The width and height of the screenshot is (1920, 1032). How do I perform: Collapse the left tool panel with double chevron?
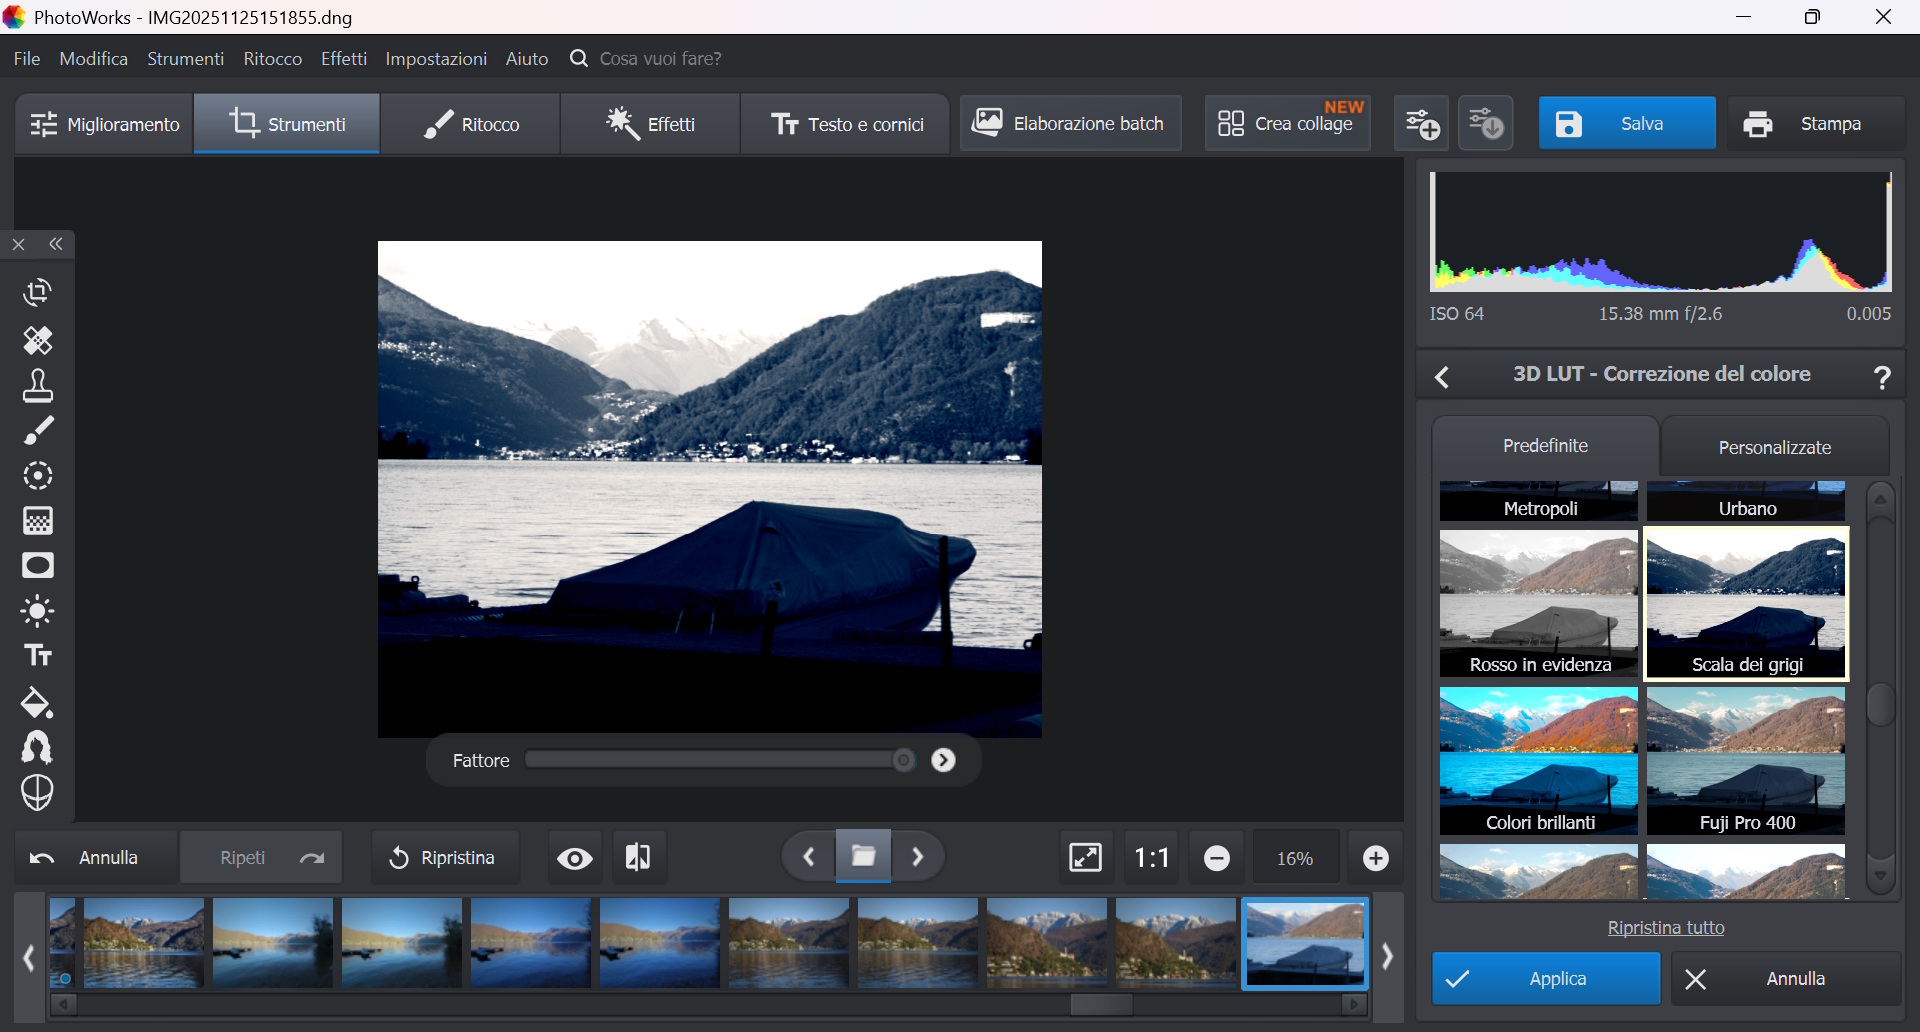tap(57, 244)
